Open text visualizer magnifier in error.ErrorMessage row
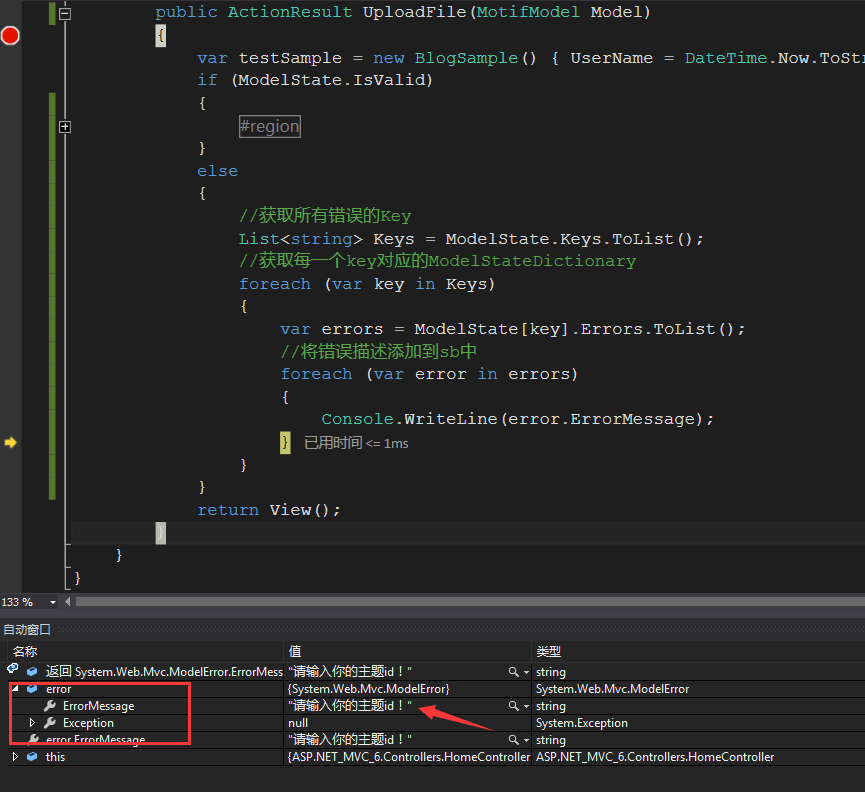Image resolution: width=865 pixels, height=792 pixels. (514, 740)
